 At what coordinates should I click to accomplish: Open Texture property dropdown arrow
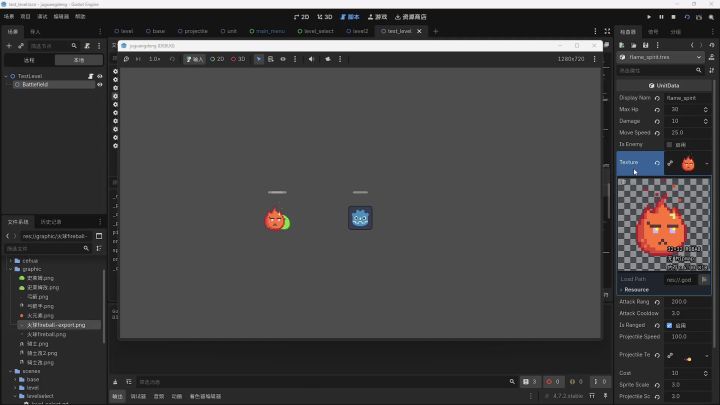[707, 163]
